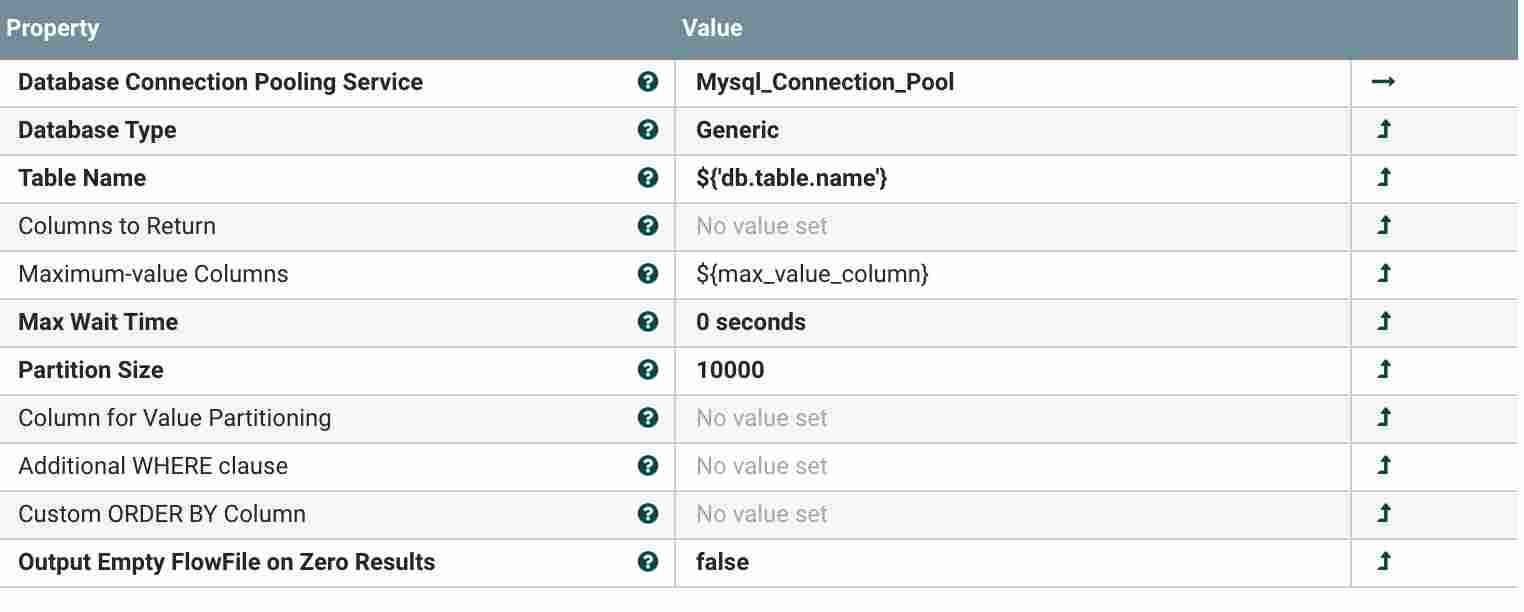Set value for Columns to Return

[x=762, y=226]
